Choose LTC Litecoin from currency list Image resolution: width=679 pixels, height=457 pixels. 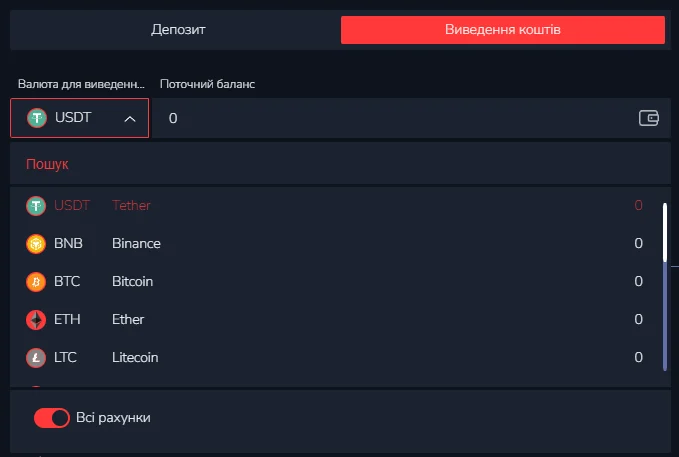coord(334,357)
